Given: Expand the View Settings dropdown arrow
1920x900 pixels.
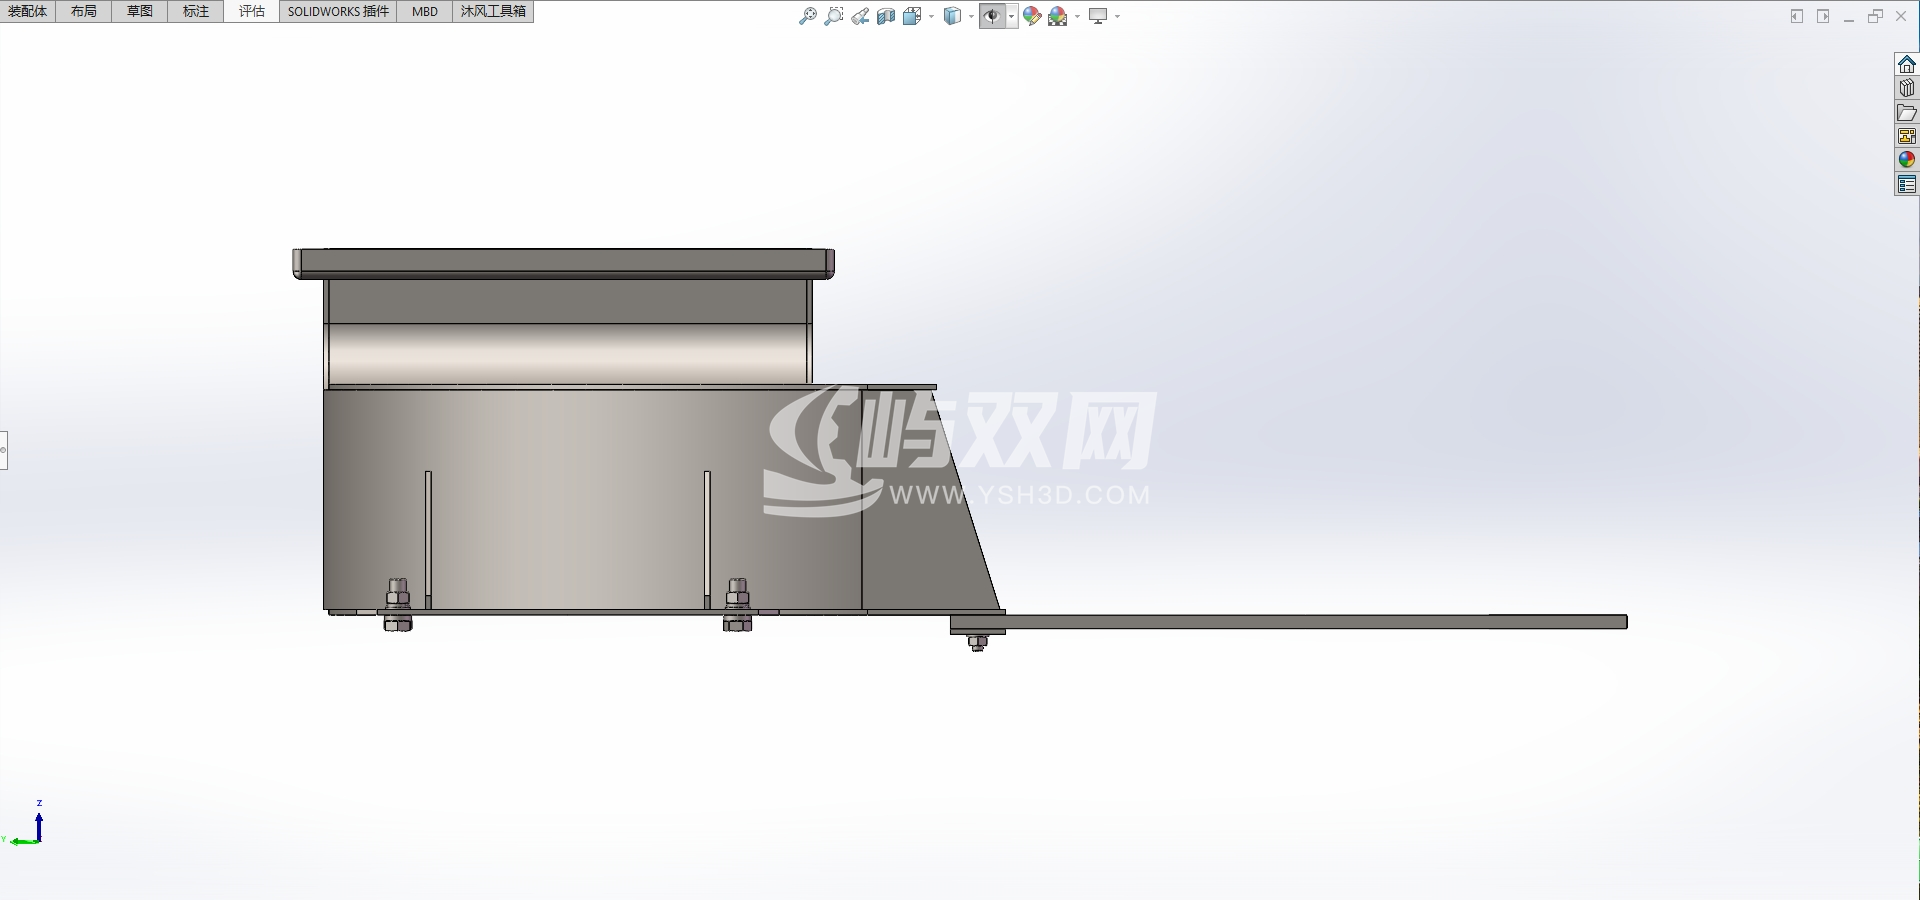Looking at the screenshot, I should click(x=1117, y=16).
